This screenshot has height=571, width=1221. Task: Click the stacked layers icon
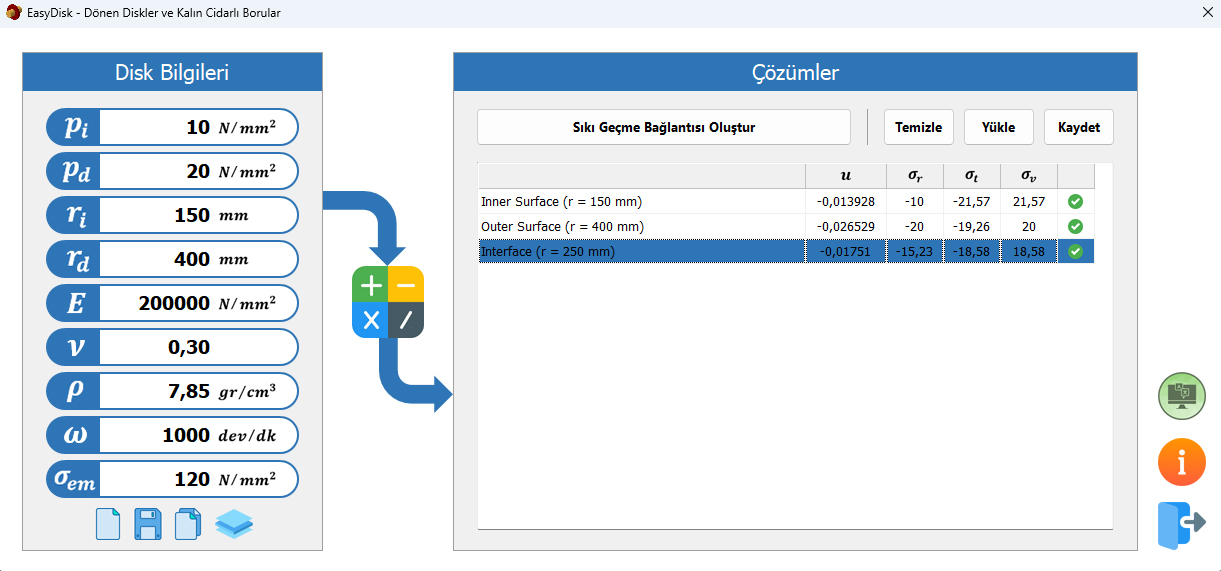coord(234,524)
